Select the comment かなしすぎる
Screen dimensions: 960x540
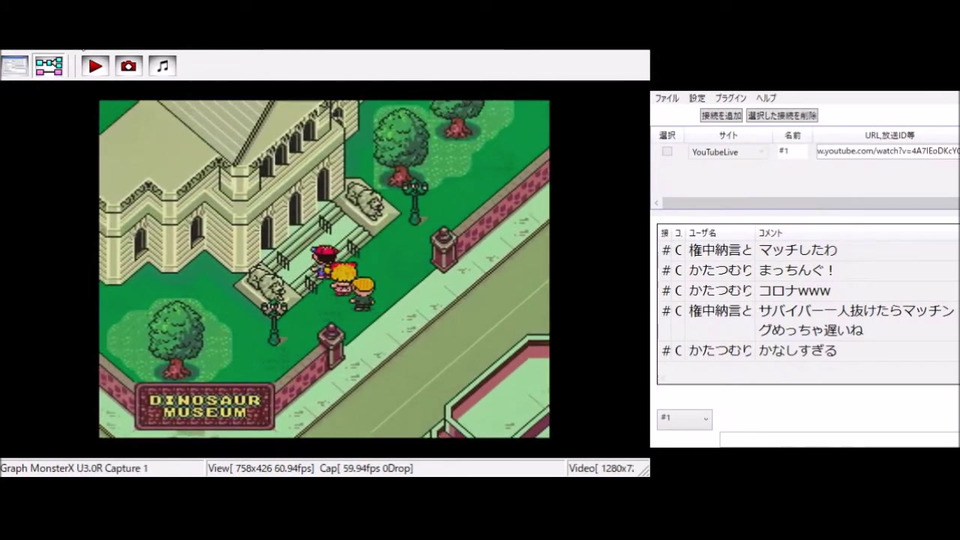(x=798, y=351)
